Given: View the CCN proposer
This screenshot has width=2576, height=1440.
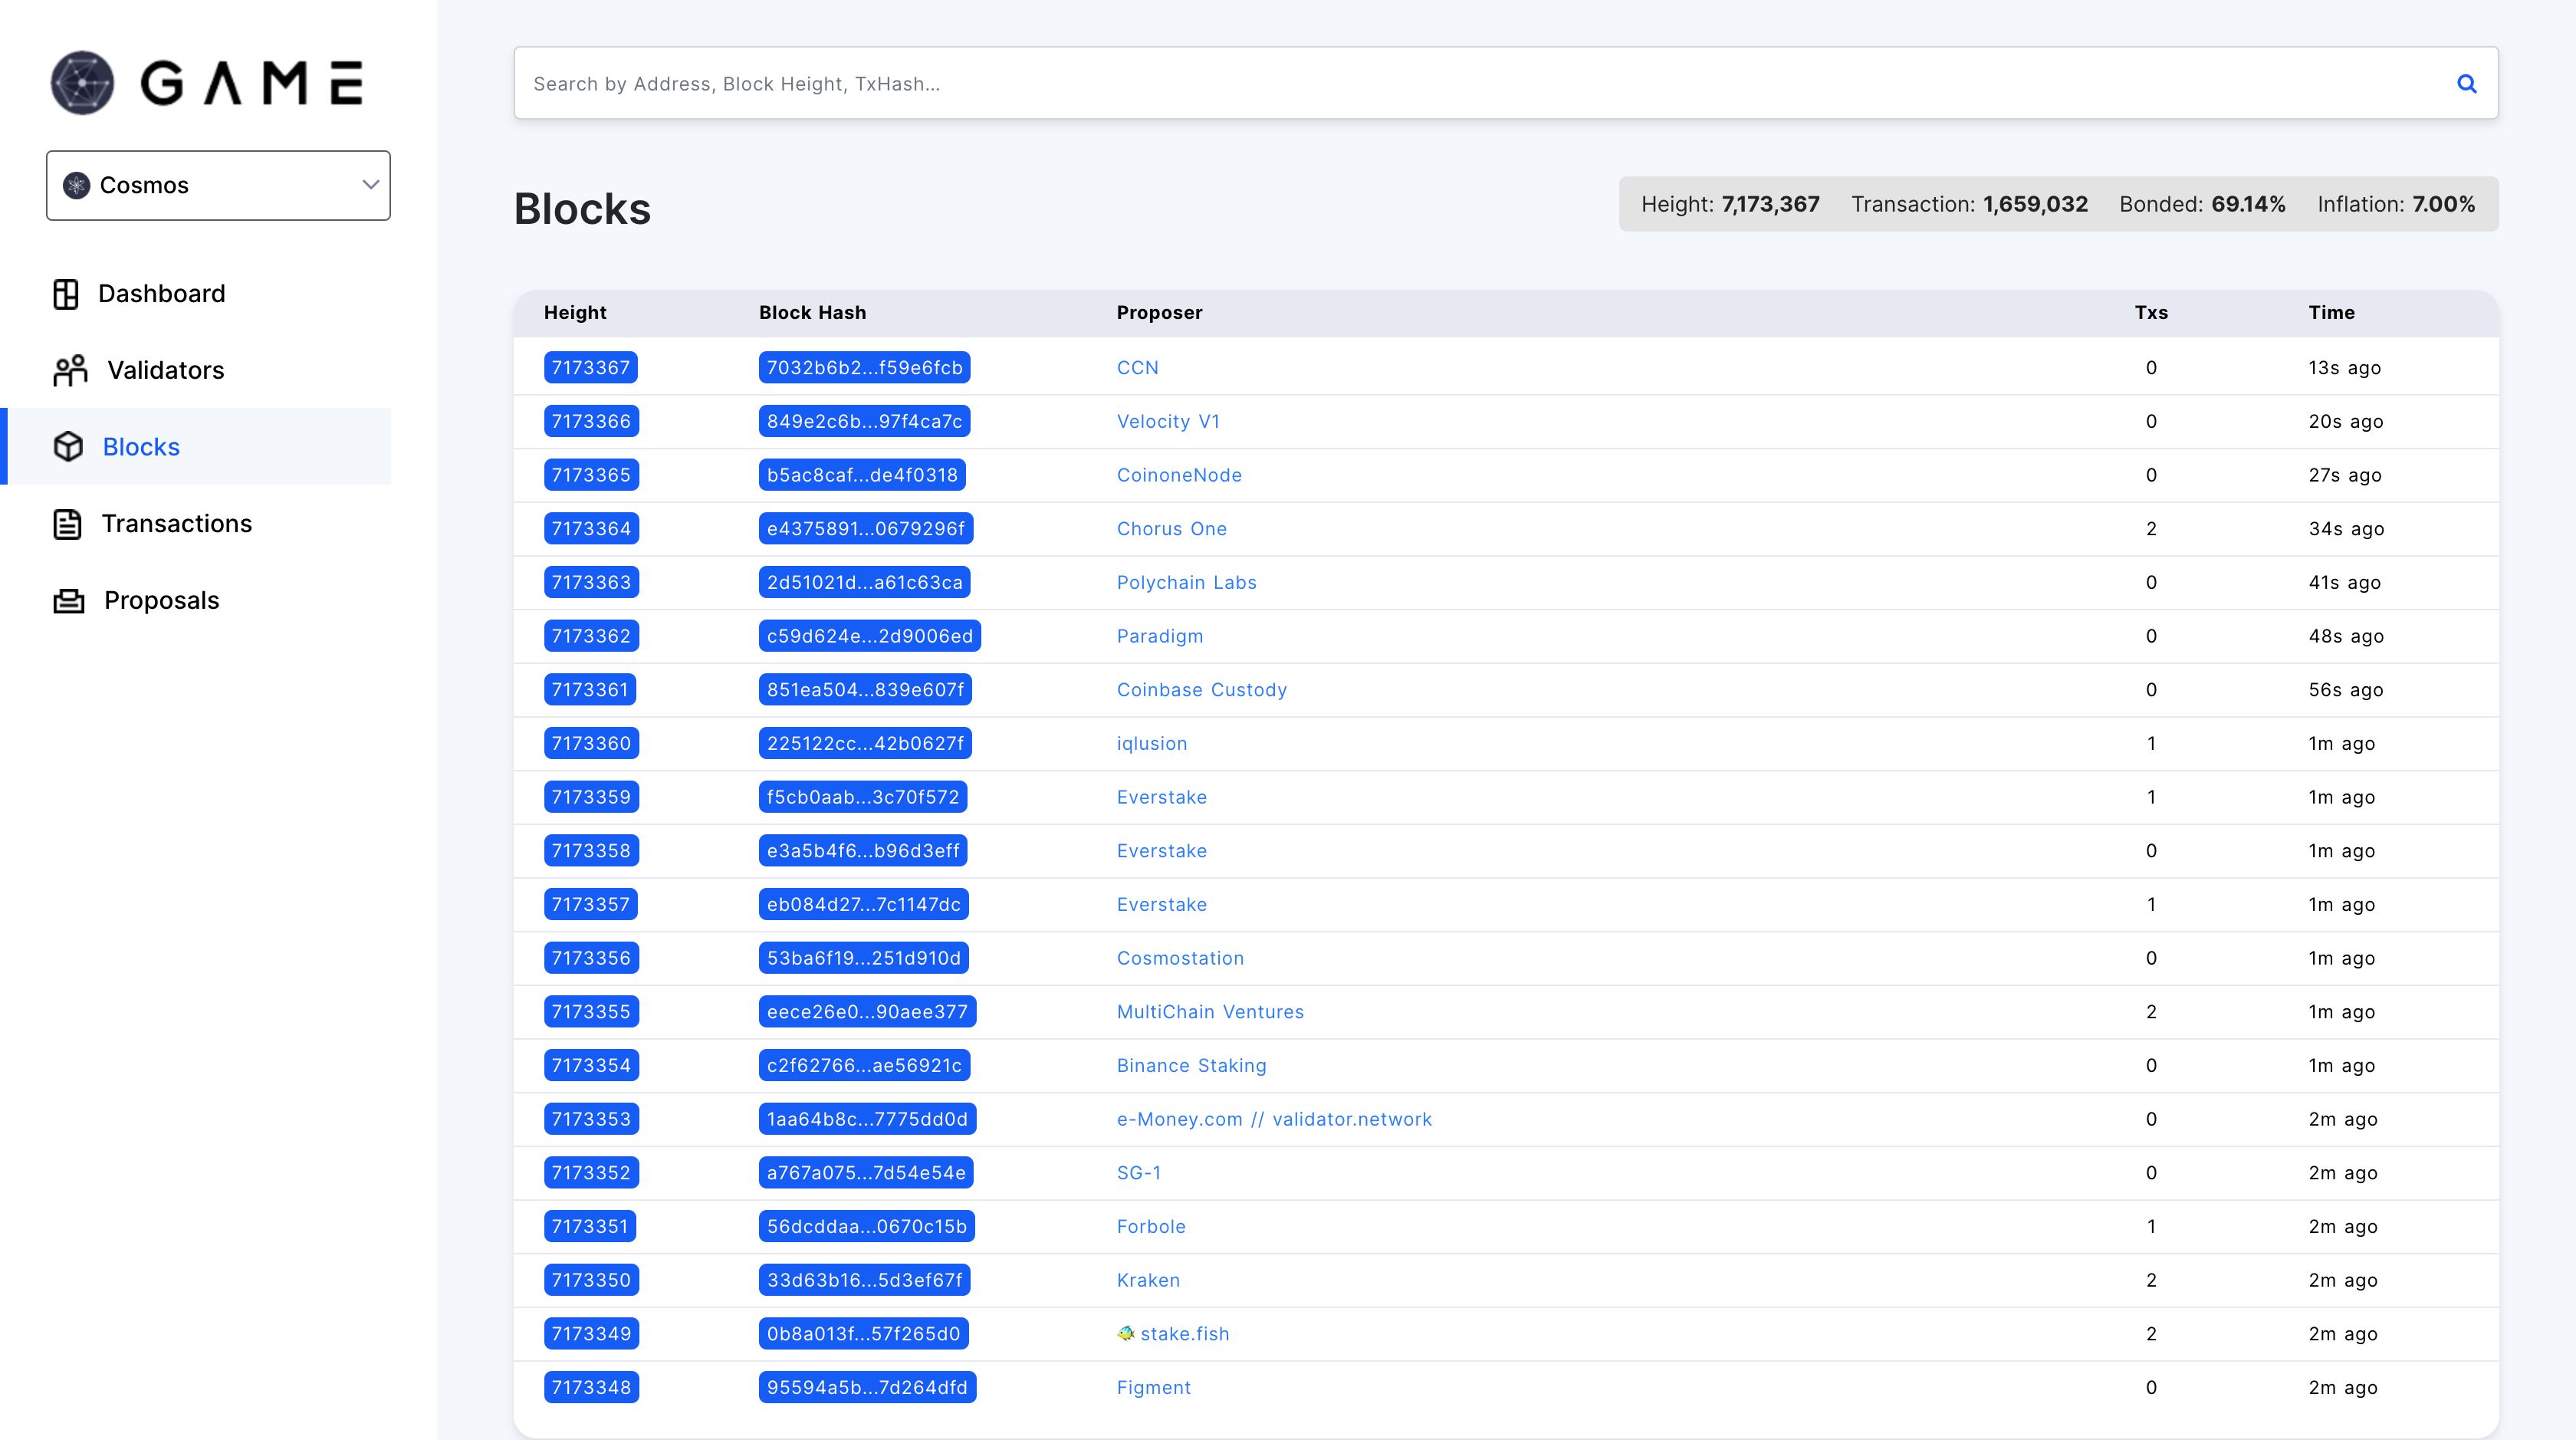Looking at the screenshot, I should [x=1137, y=368].
